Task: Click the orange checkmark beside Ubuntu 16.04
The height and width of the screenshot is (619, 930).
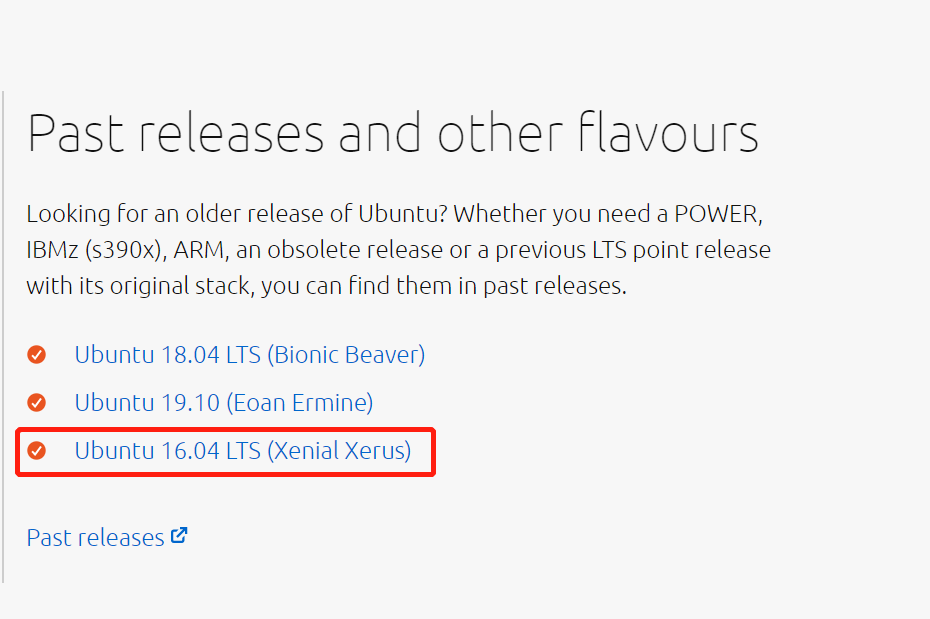Action: (x=36, y=451)
